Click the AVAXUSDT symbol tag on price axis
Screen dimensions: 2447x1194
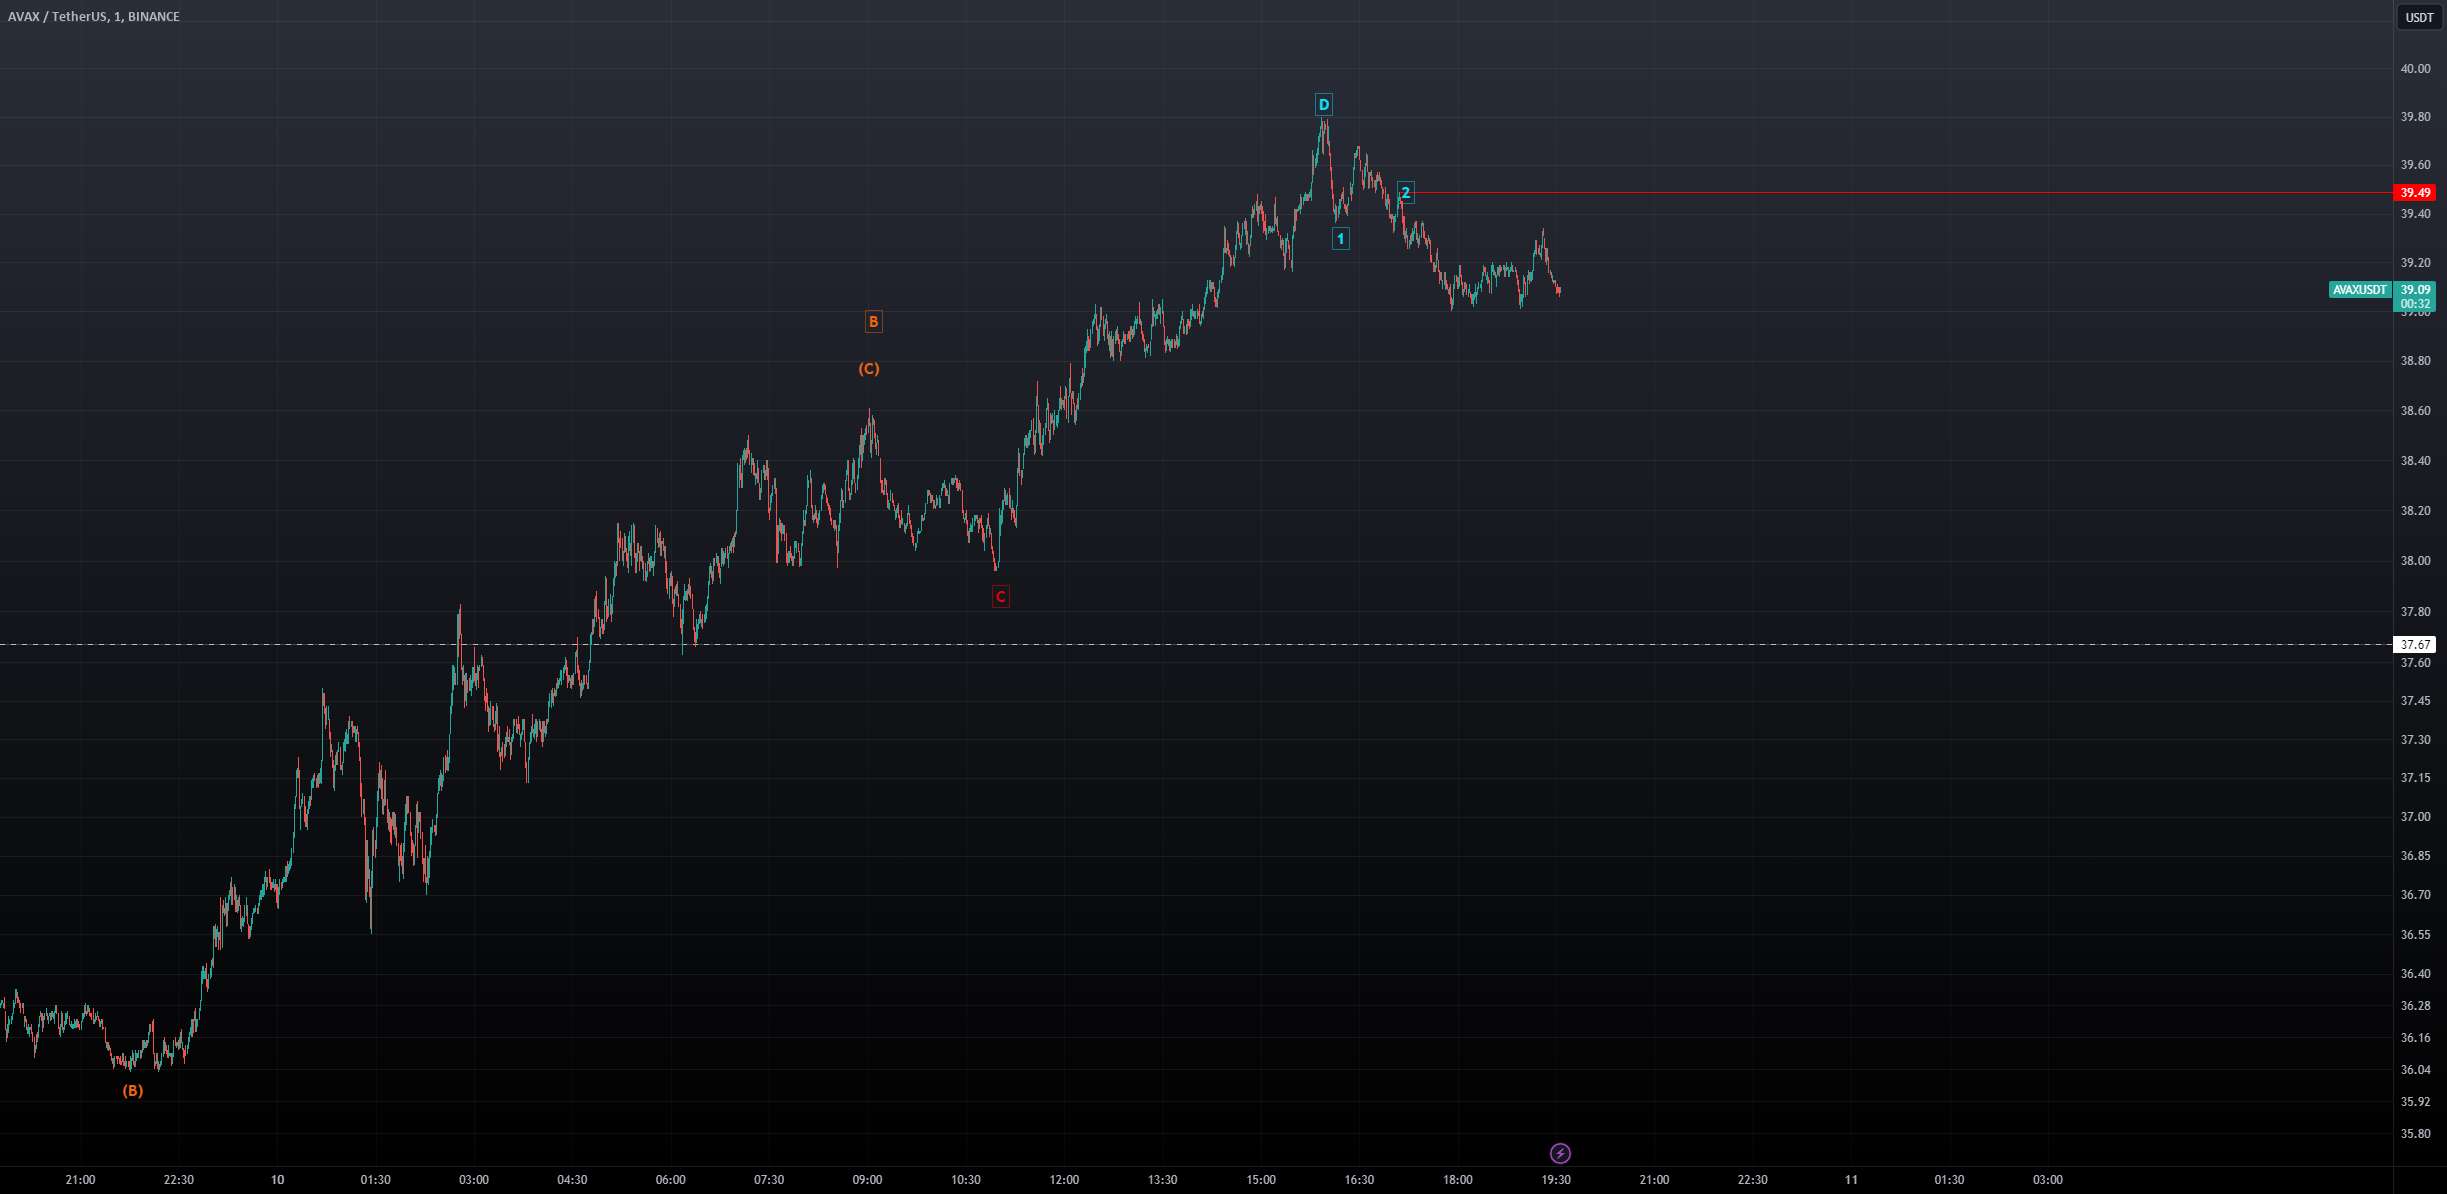point(2360,290)
